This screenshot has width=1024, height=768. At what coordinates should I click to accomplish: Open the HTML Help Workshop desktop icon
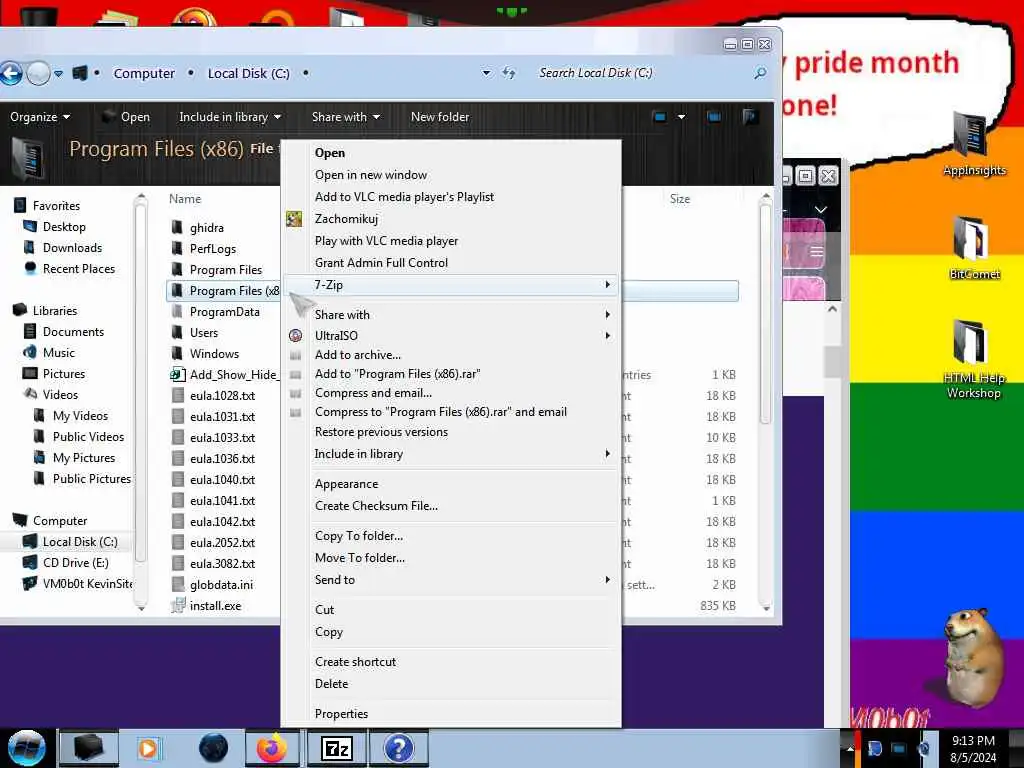pos(973,359)
